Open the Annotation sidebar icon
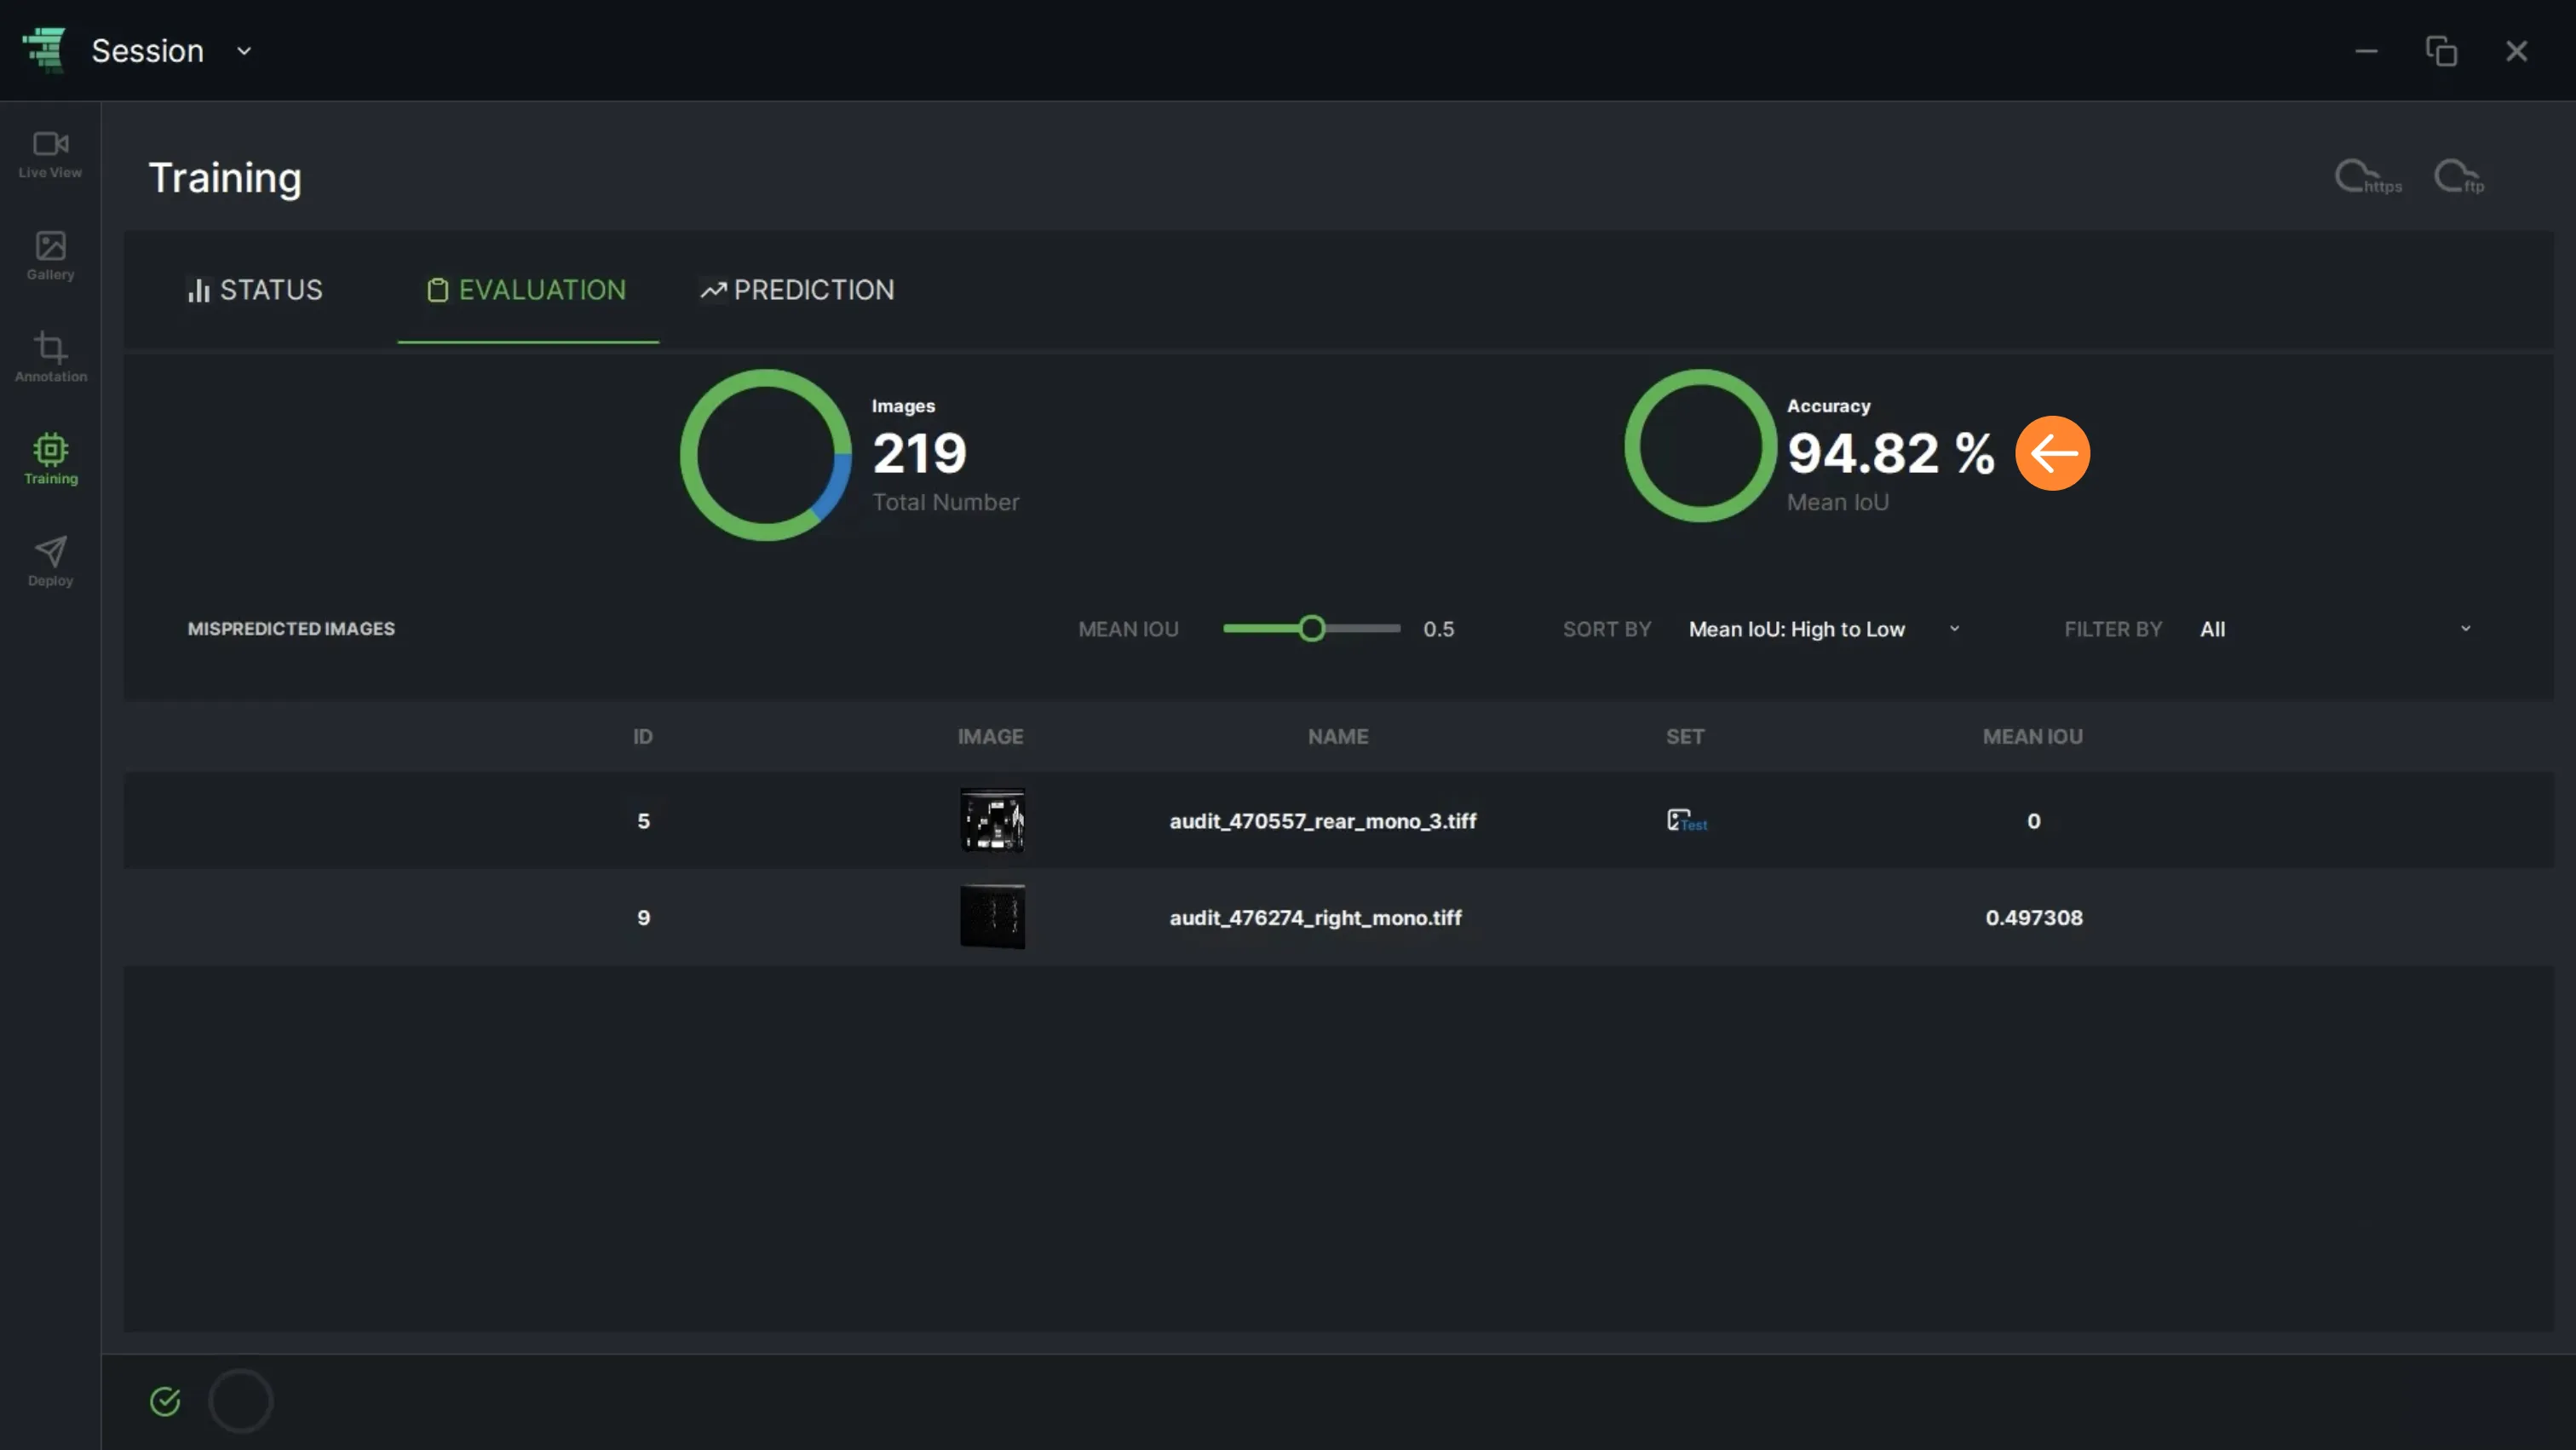This screenshot has width=2576, height=1450. [x=50, y=358]
